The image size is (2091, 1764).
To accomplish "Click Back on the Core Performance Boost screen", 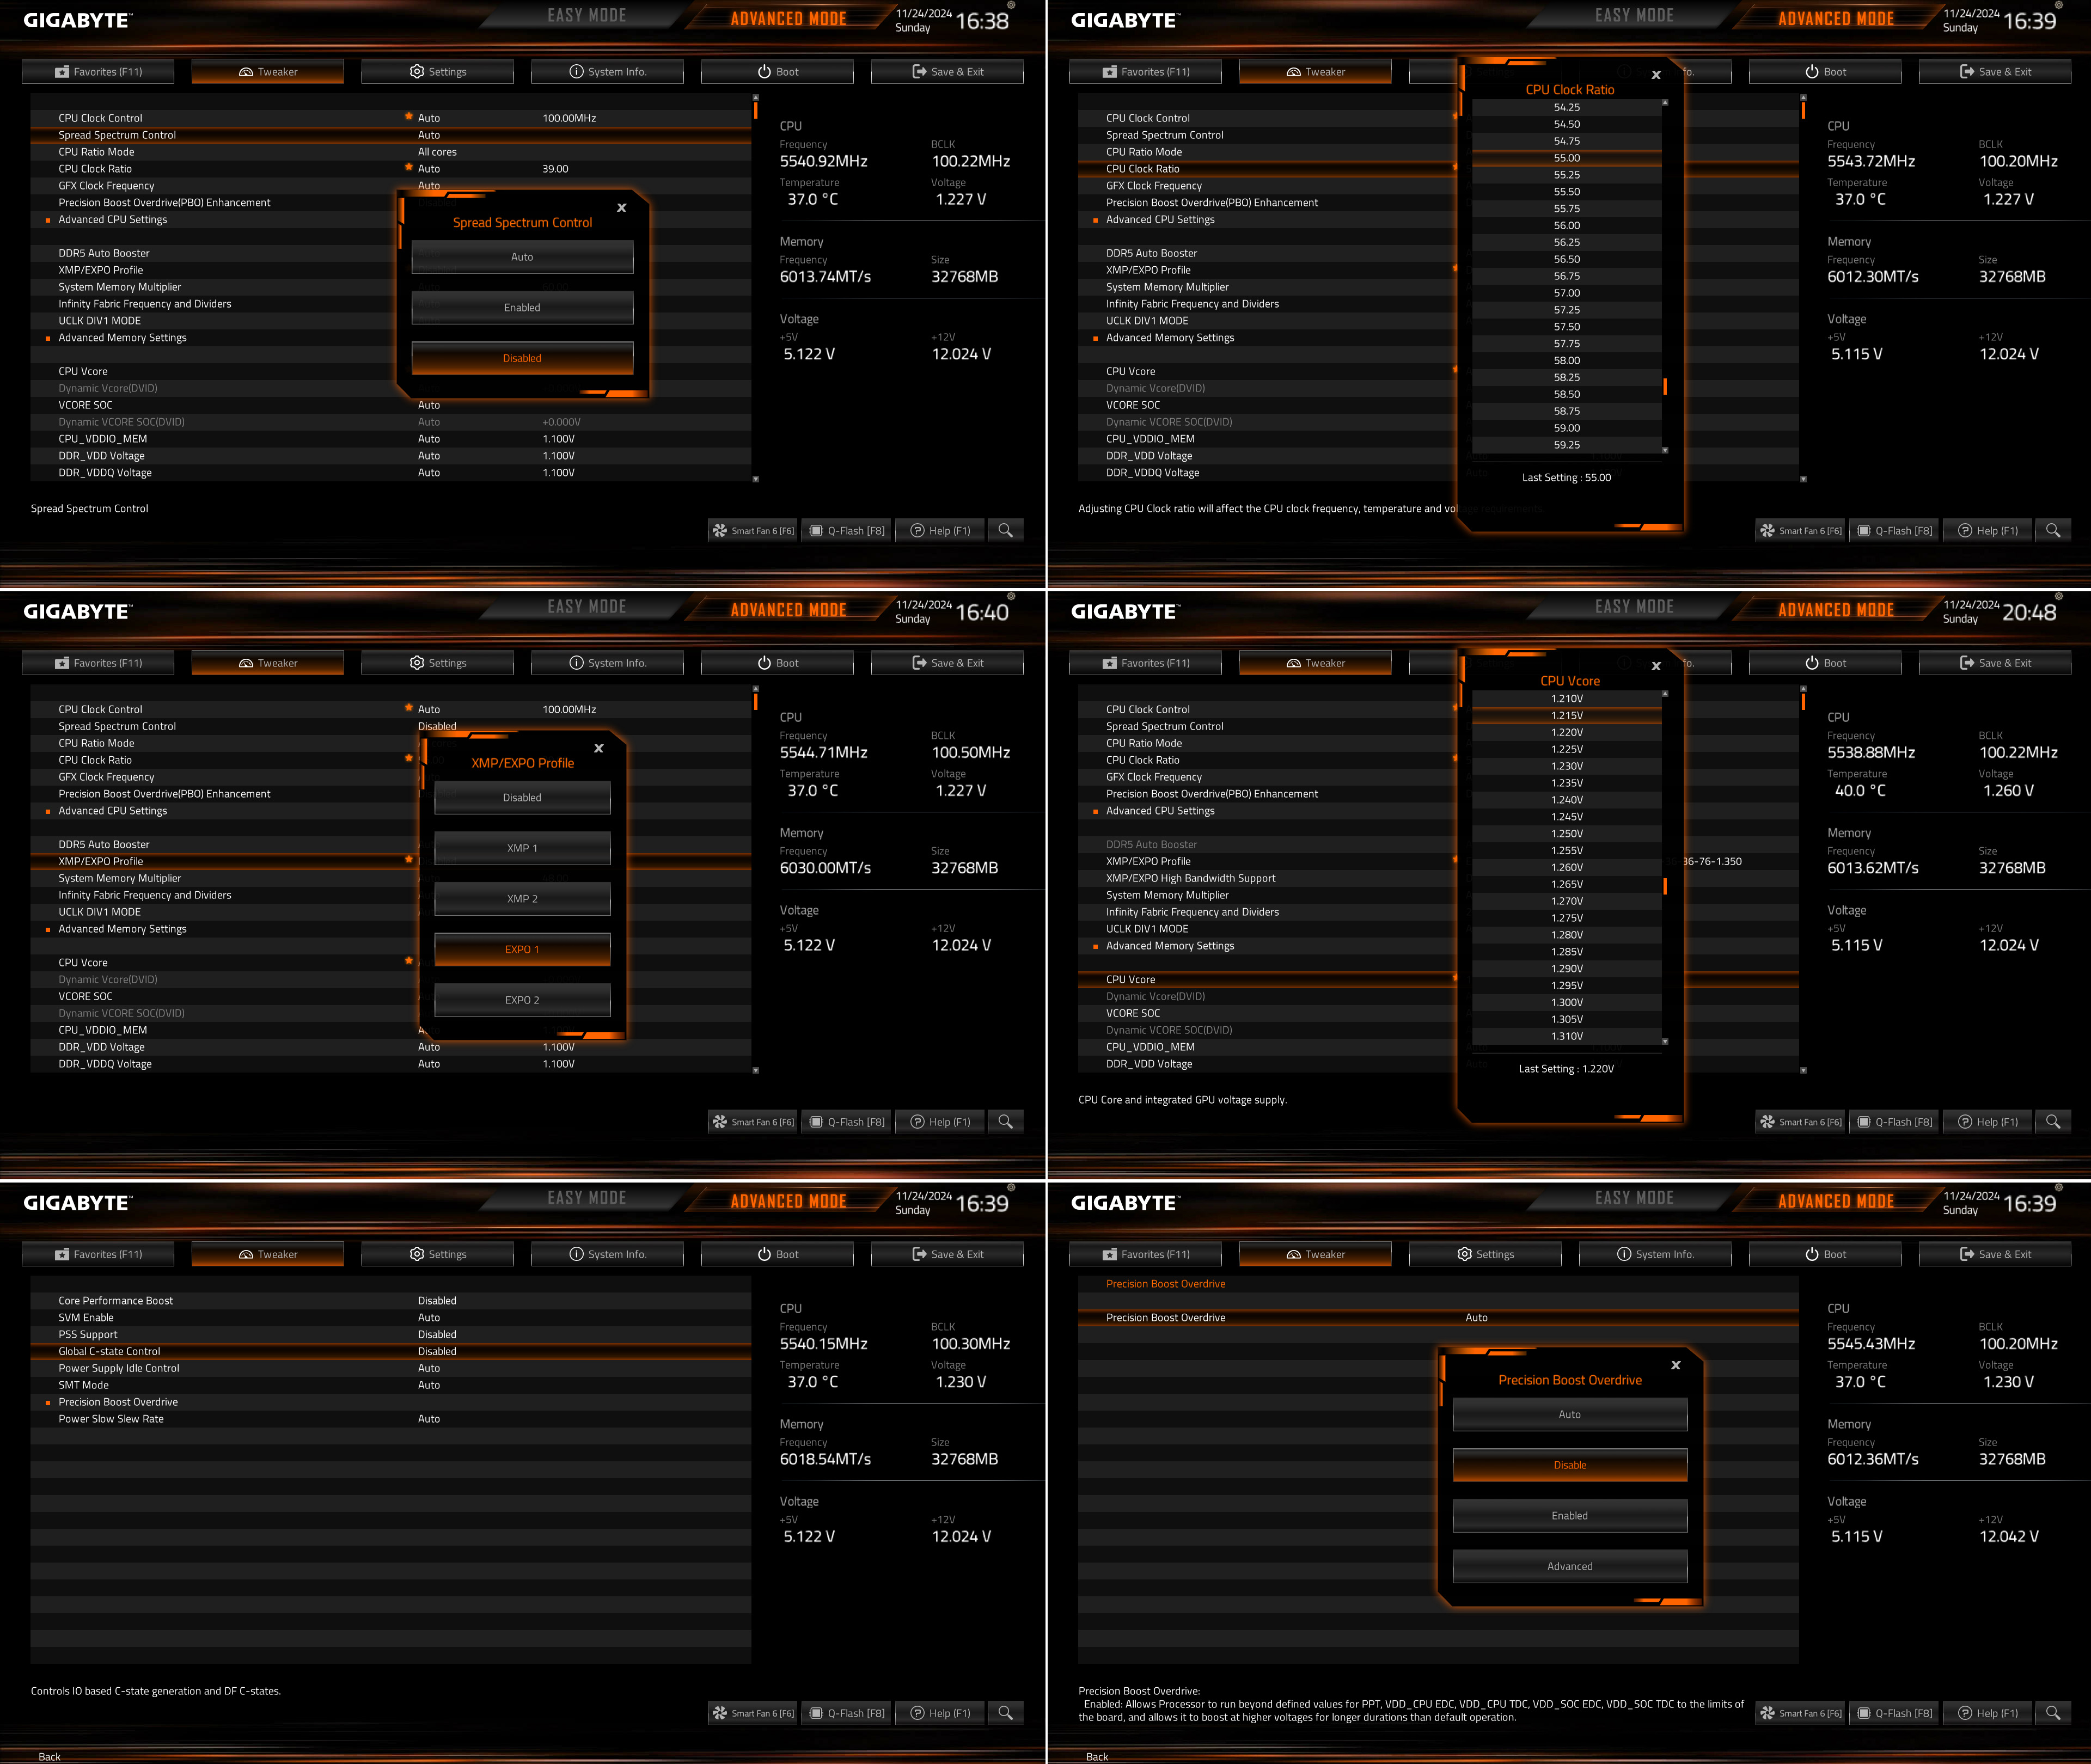I will (x=49, y=1756).
